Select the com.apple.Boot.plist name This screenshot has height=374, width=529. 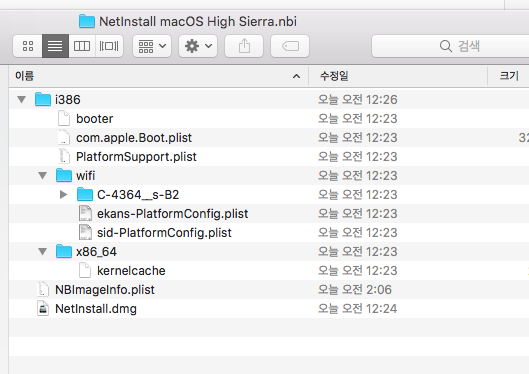point(134,138)
